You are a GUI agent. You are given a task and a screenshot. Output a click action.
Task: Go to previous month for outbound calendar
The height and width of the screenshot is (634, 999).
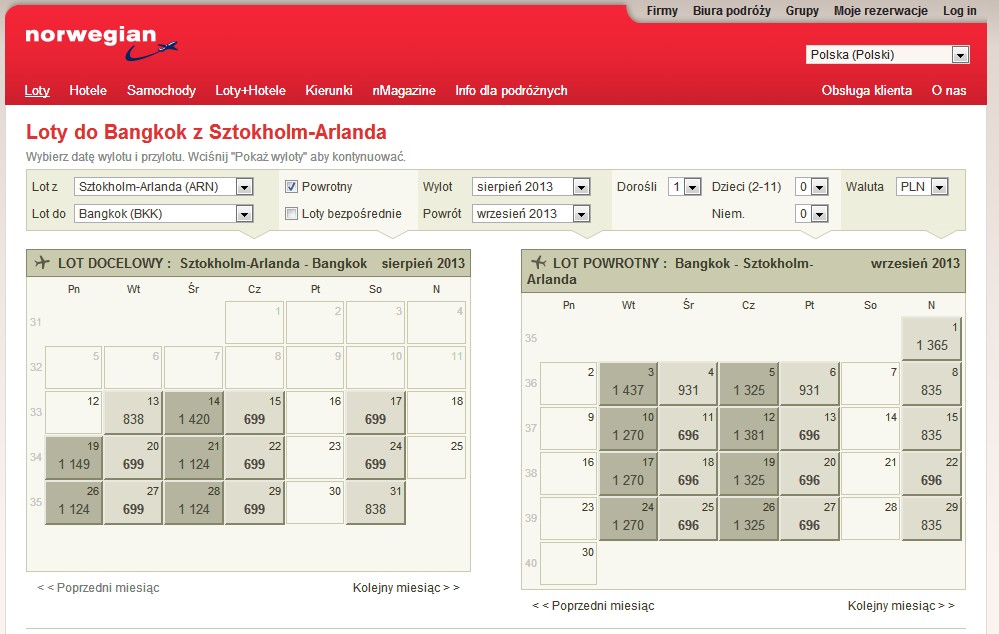tap(98, 587)
